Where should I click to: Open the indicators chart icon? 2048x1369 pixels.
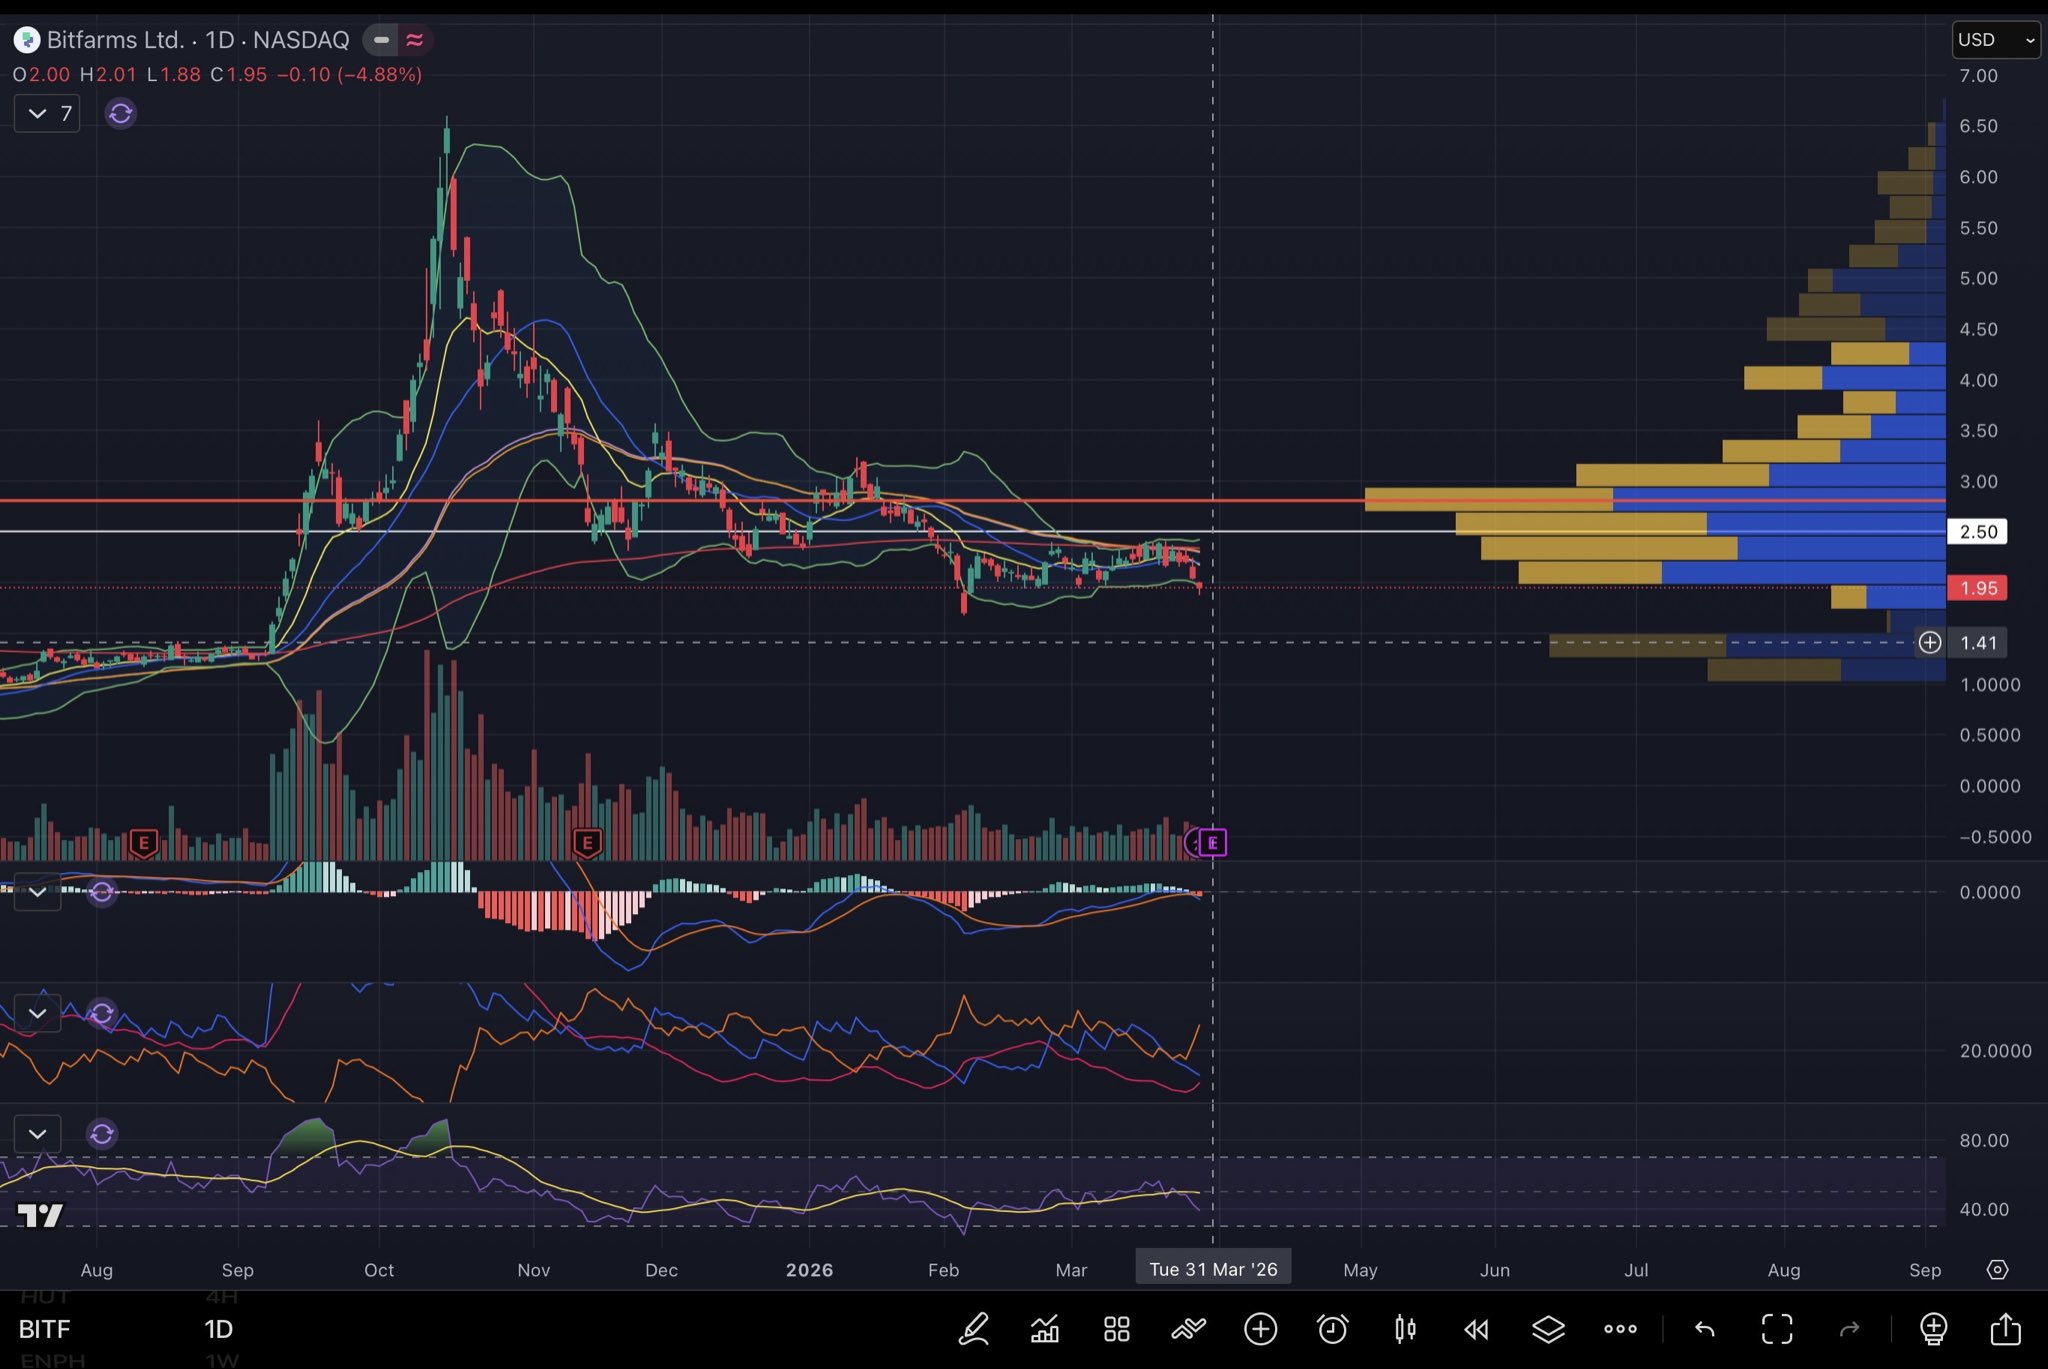(x=1045, y=1329)
